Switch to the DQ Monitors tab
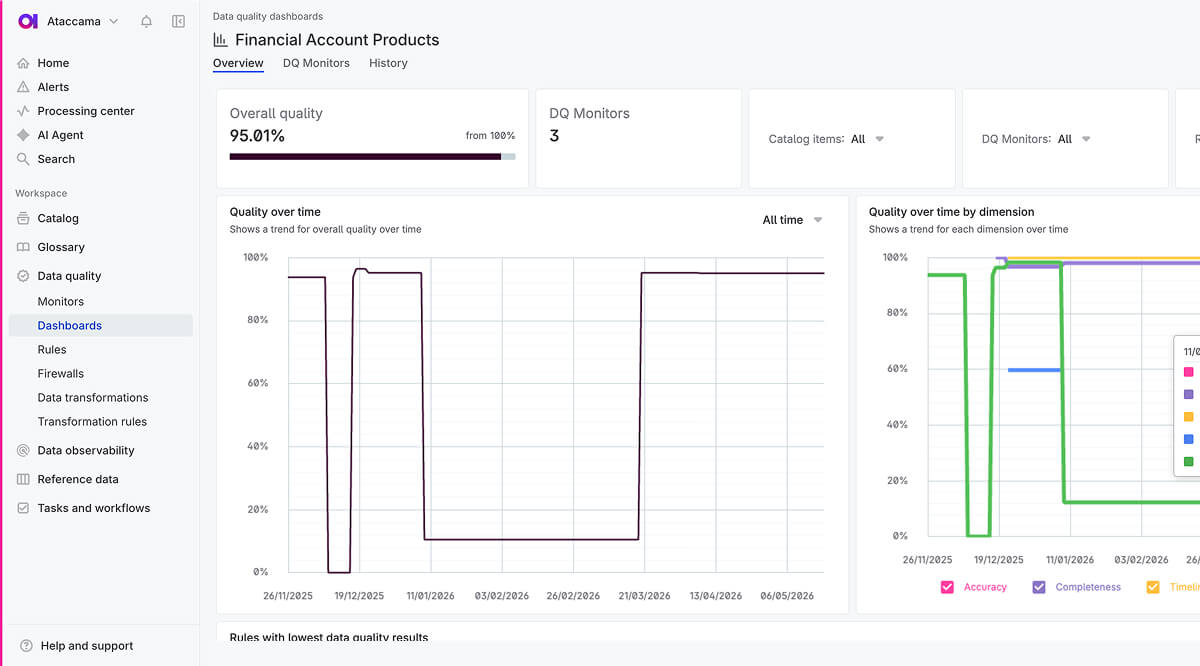The image size is (1200, 666). (316, 63)
